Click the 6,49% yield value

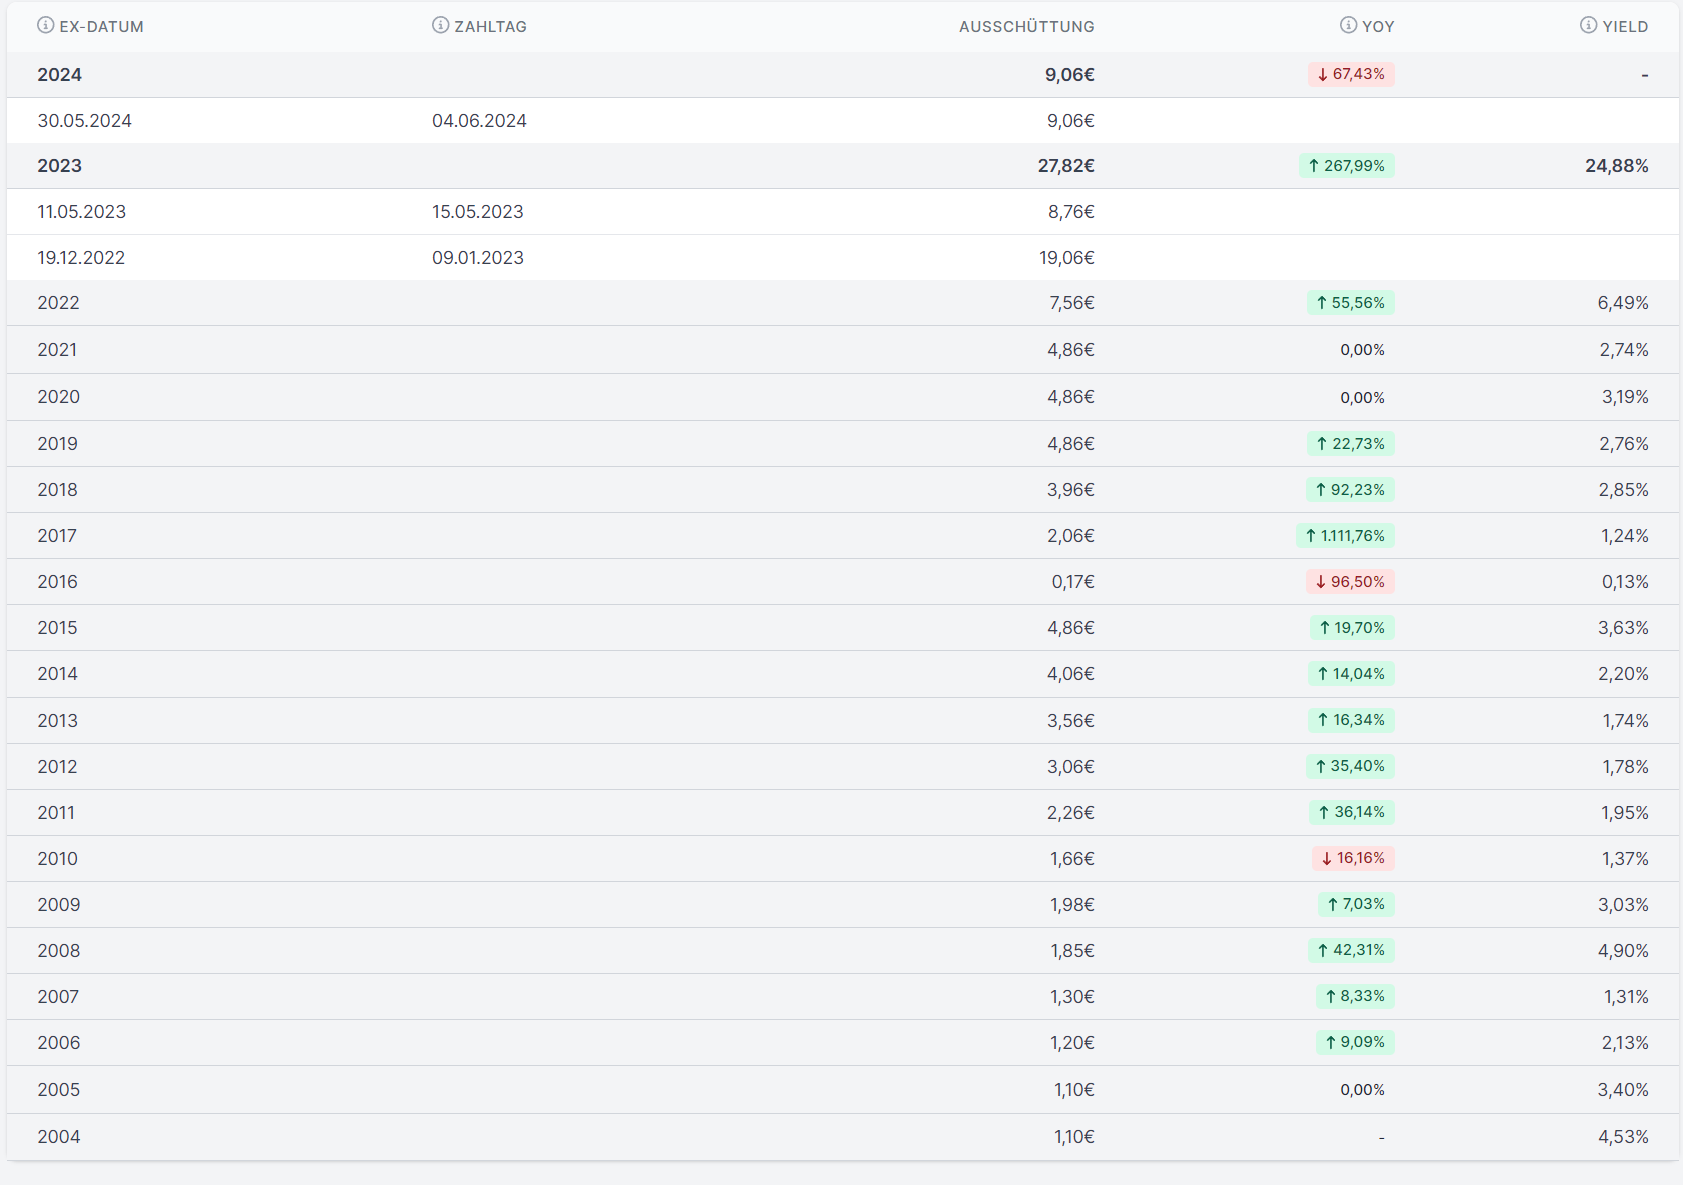click(1623, 303)
